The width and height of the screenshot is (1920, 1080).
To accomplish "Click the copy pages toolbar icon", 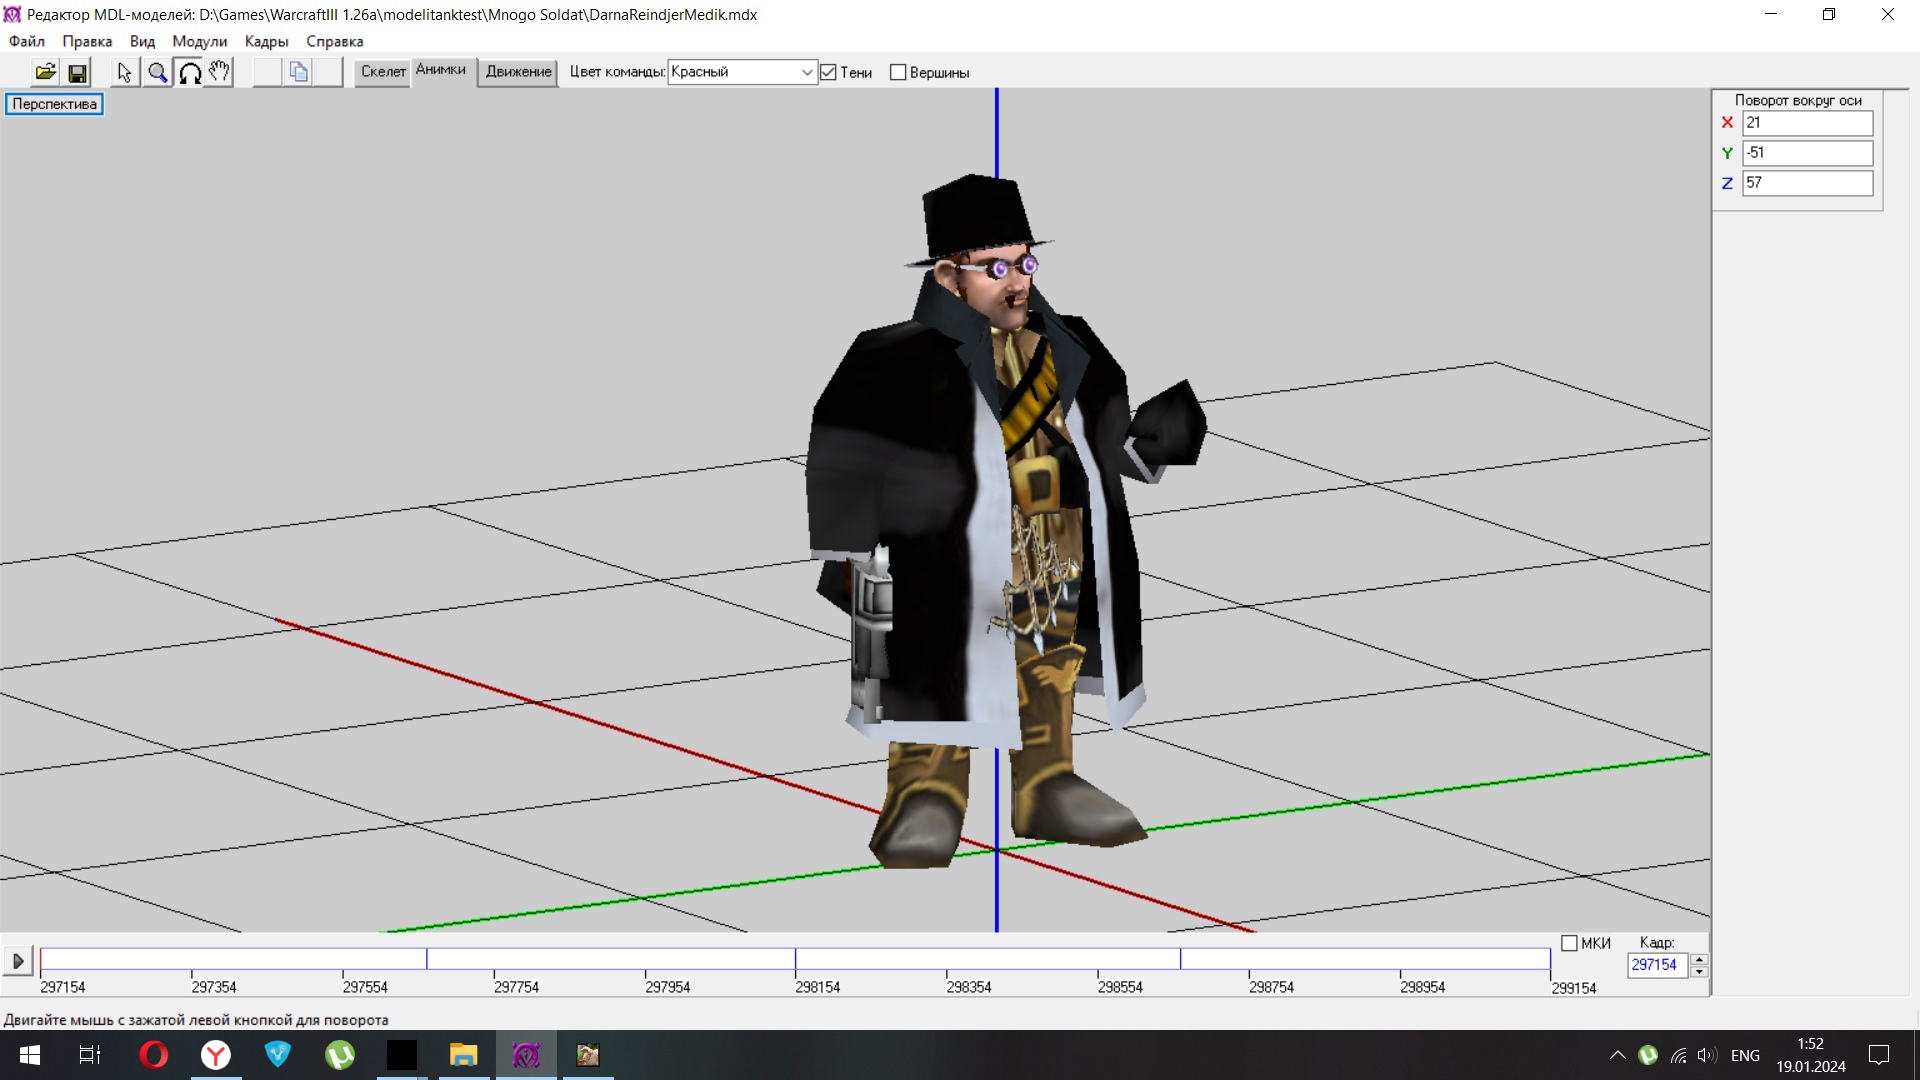I will point(298,72).
